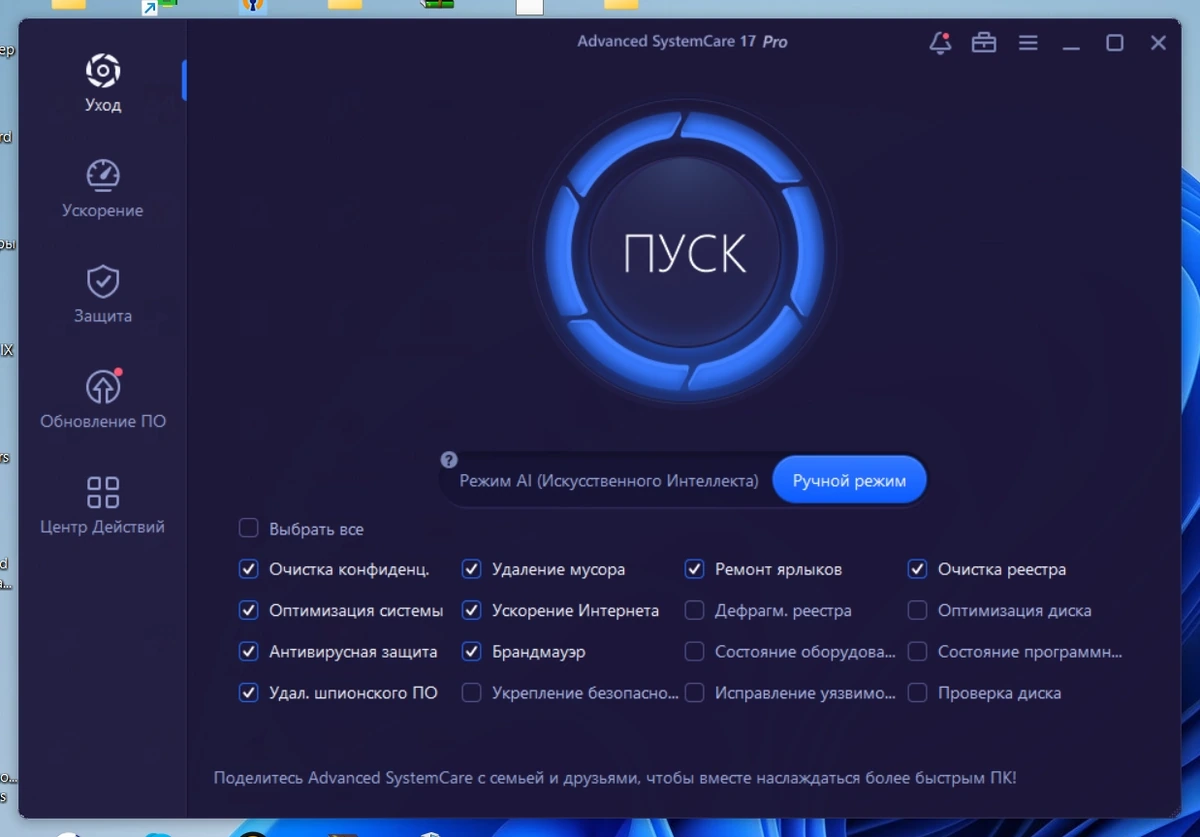Uncheck Оптимизация системы checkbox
The height and width of the screenshot is (837, 1200).
pyautogui.click(x=248, y=610)
